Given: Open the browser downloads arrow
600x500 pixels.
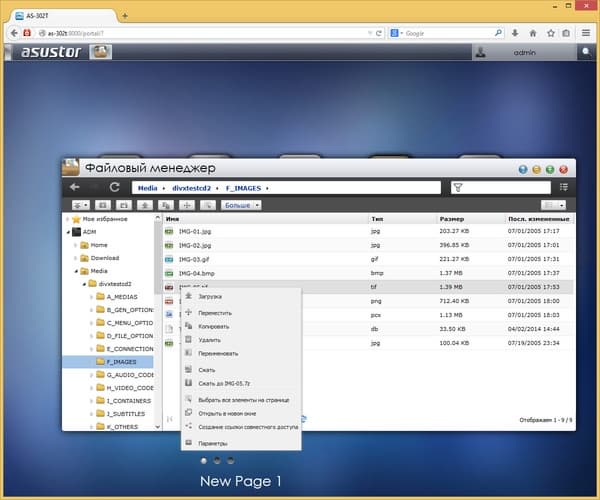Looking at the screenshot, I should [515, 33].
